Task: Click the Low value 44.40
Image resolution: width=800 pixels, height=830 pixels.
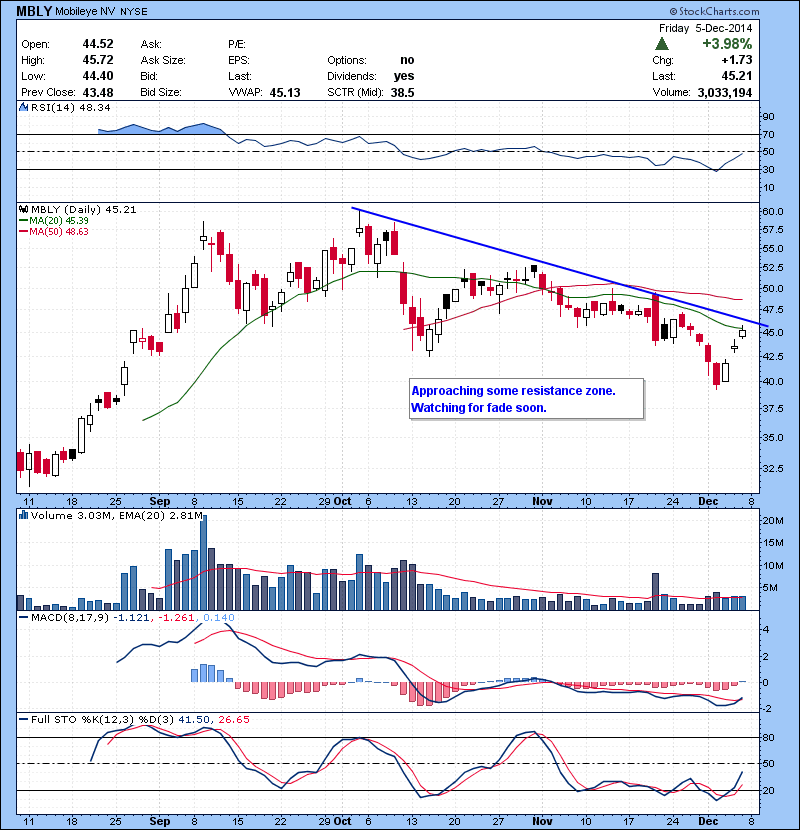Action: coord(98,76)
